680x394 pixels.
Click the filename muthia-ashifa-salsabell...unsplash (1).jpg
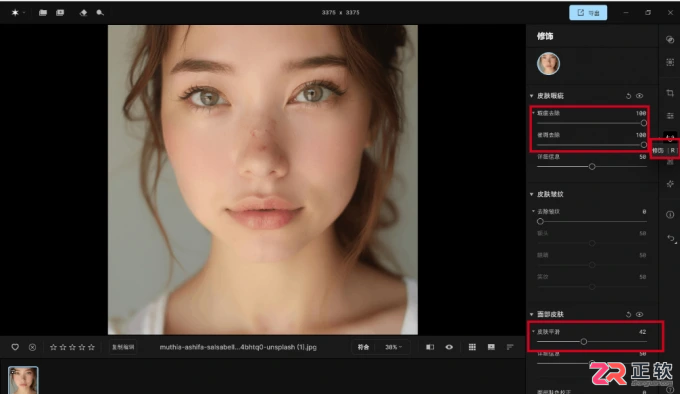click(x=238, y=347)
